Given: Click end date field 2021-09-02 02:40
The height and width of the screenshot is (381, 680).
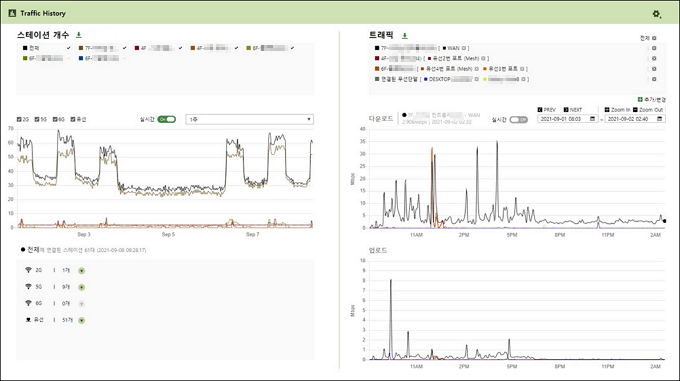Looking at the screenshot, I should click(x=634, y=119).
